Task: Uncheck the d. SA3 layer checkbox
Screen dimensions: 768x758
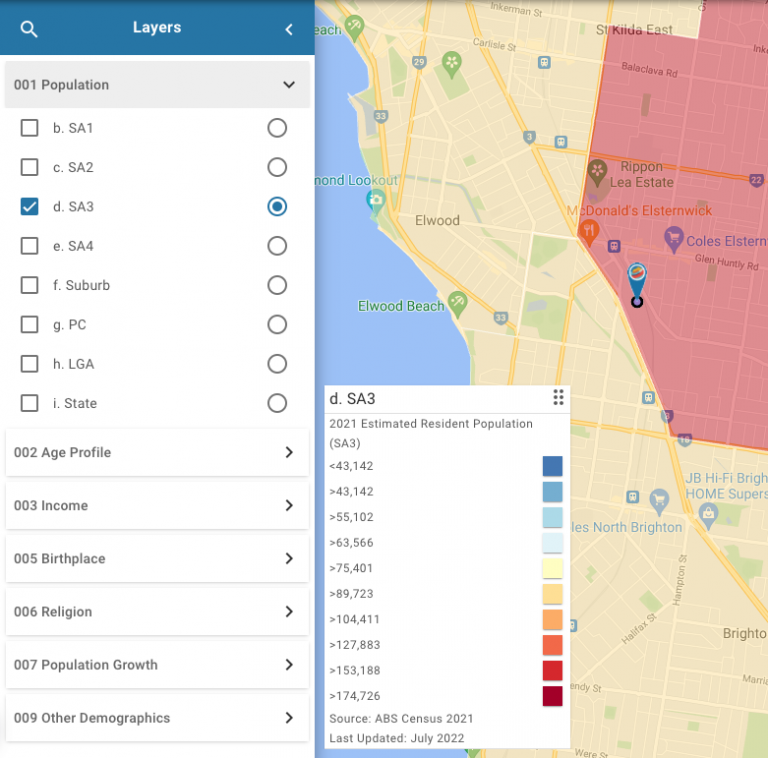Action: tap(30, 207)
